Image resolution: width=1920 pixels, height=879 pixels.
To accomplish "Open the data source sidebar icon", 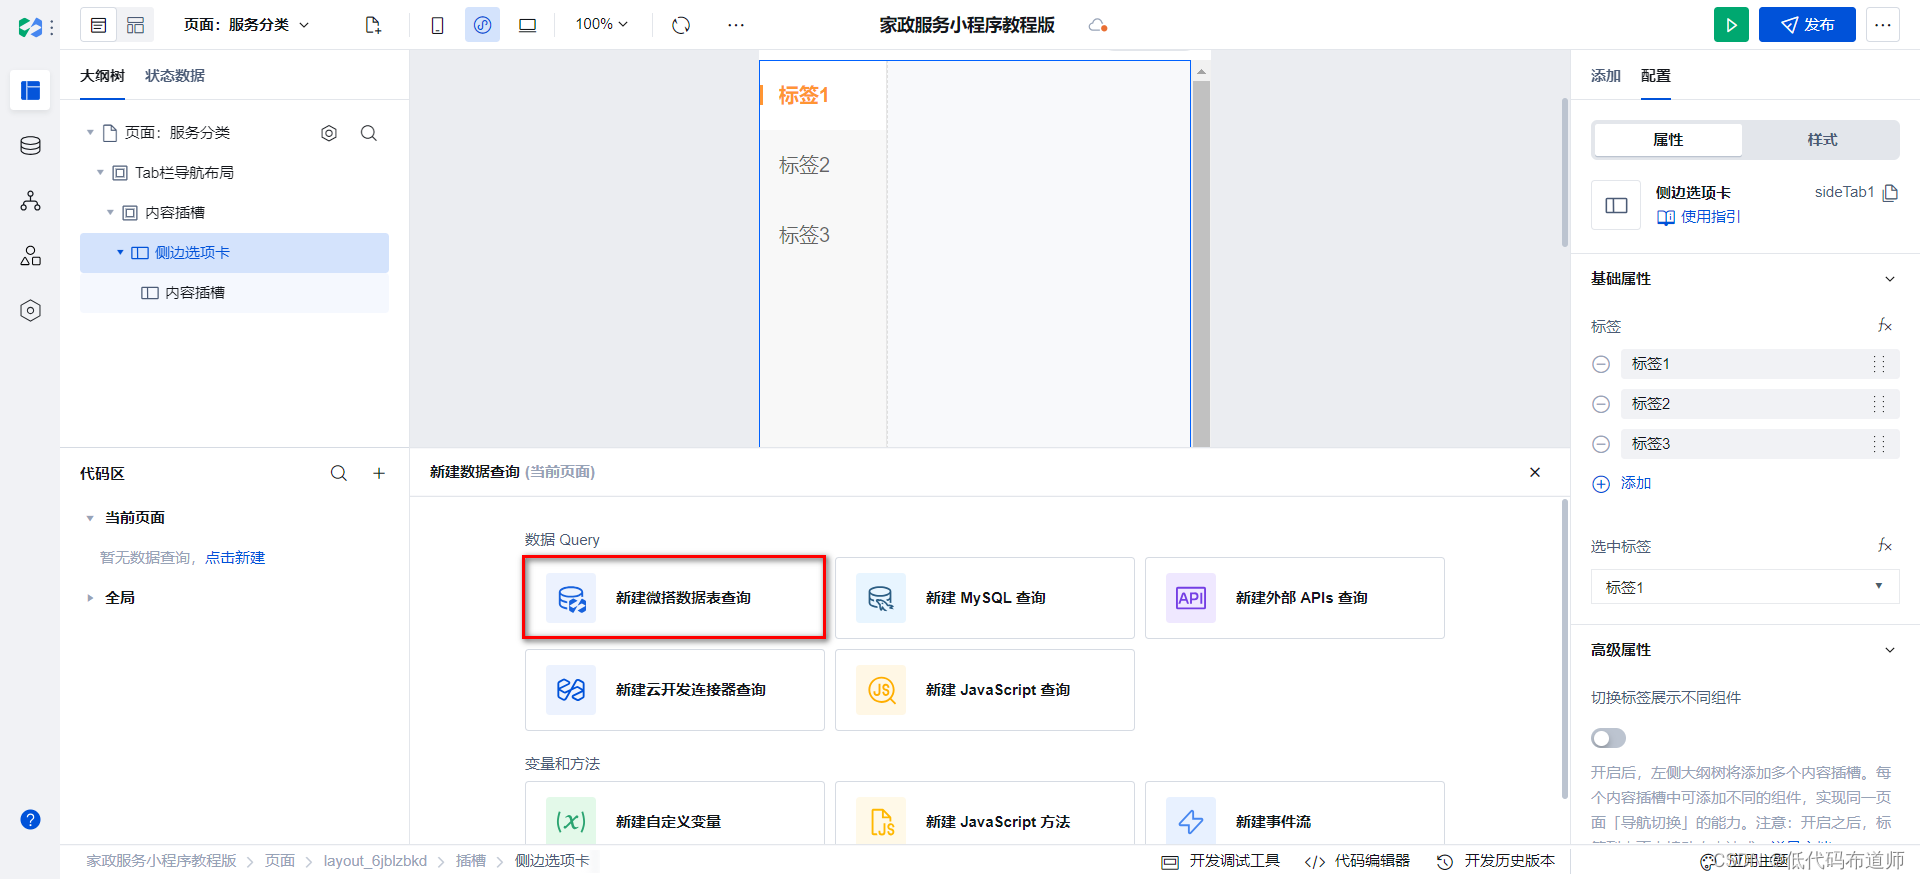I will [30, 146].
